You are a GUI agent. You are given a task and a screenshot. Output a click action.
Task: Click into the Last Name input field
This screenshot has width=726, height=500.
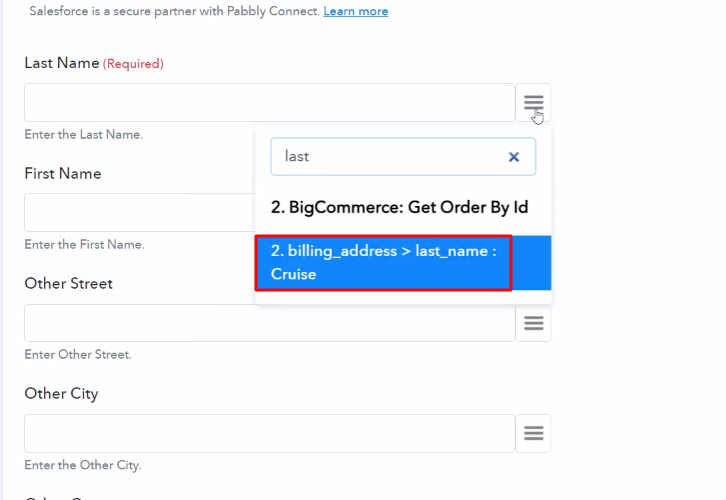pyautogui.click(x=269, y=103)
